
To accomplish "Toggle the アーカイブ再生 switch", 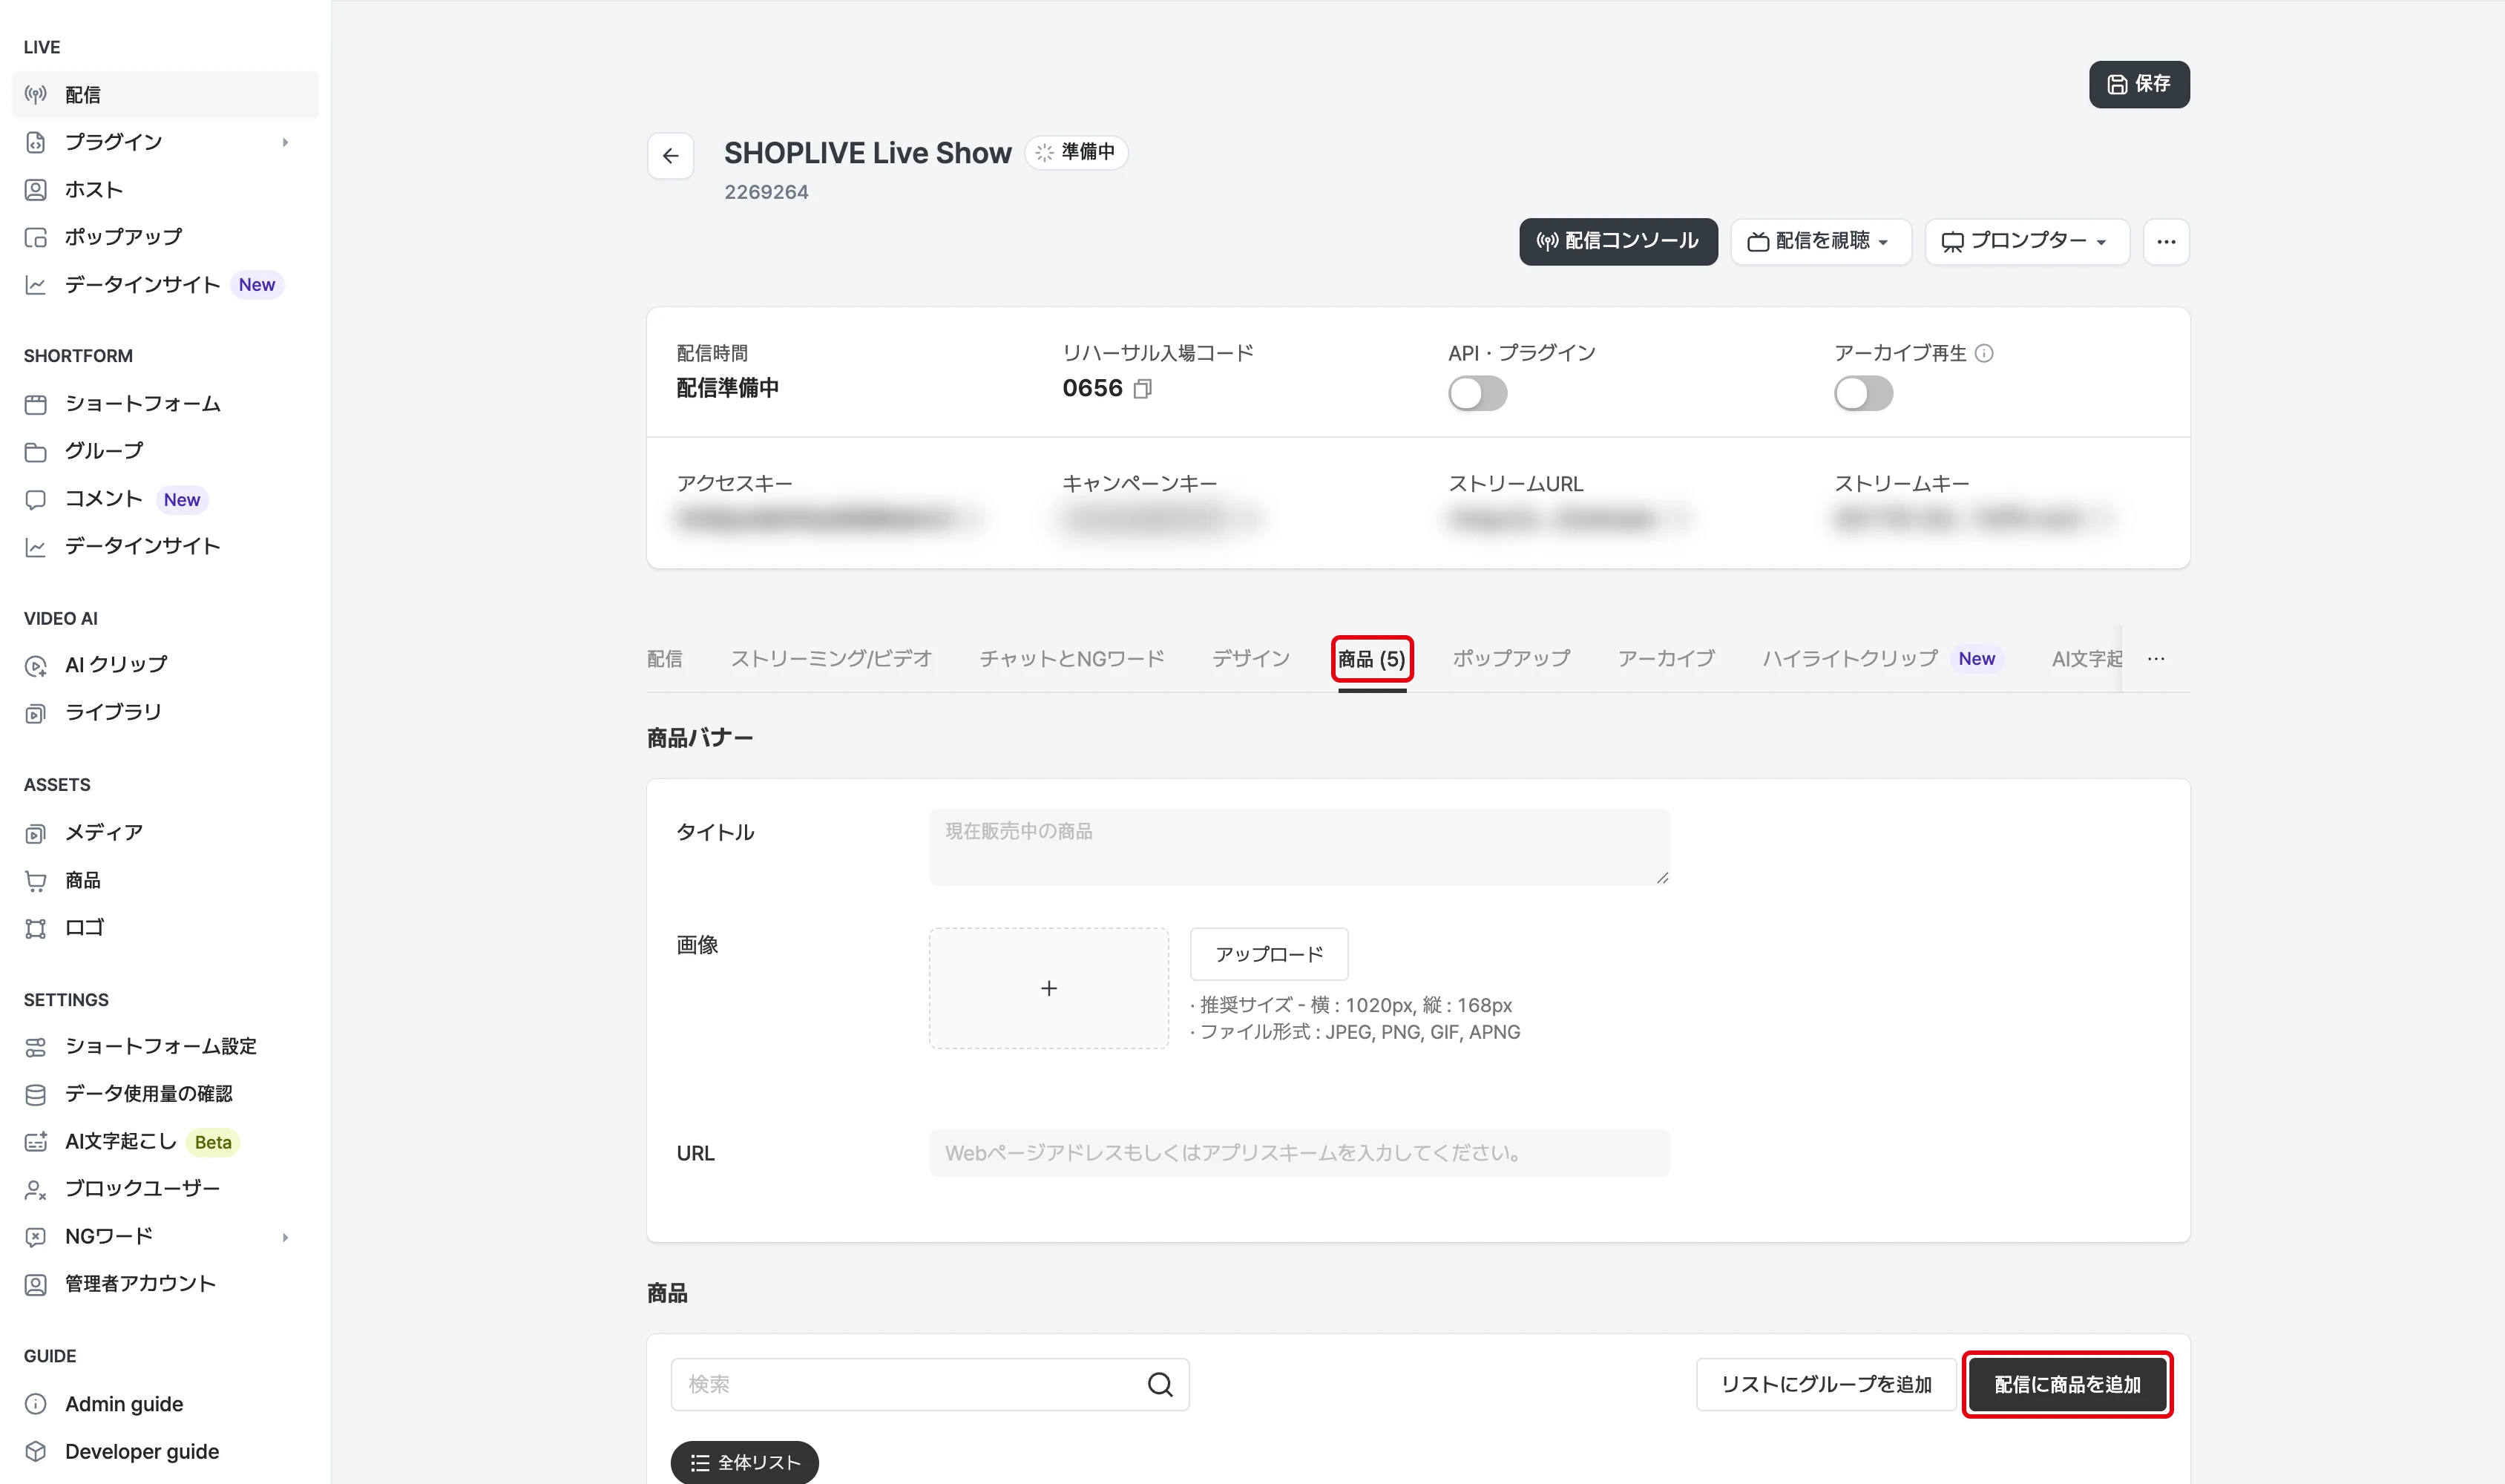I will (1863, 393).
